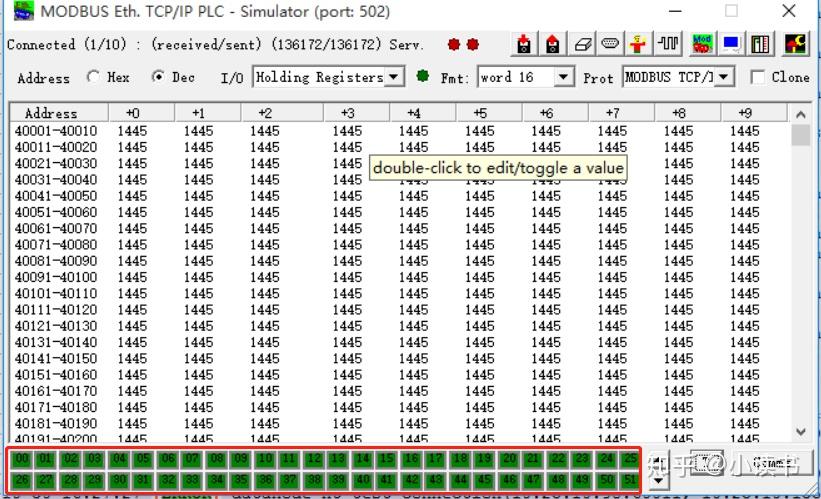Screen dimensions: 821x499
Task: Click the eraser icon to clear values
Action: tap(582, 45)
